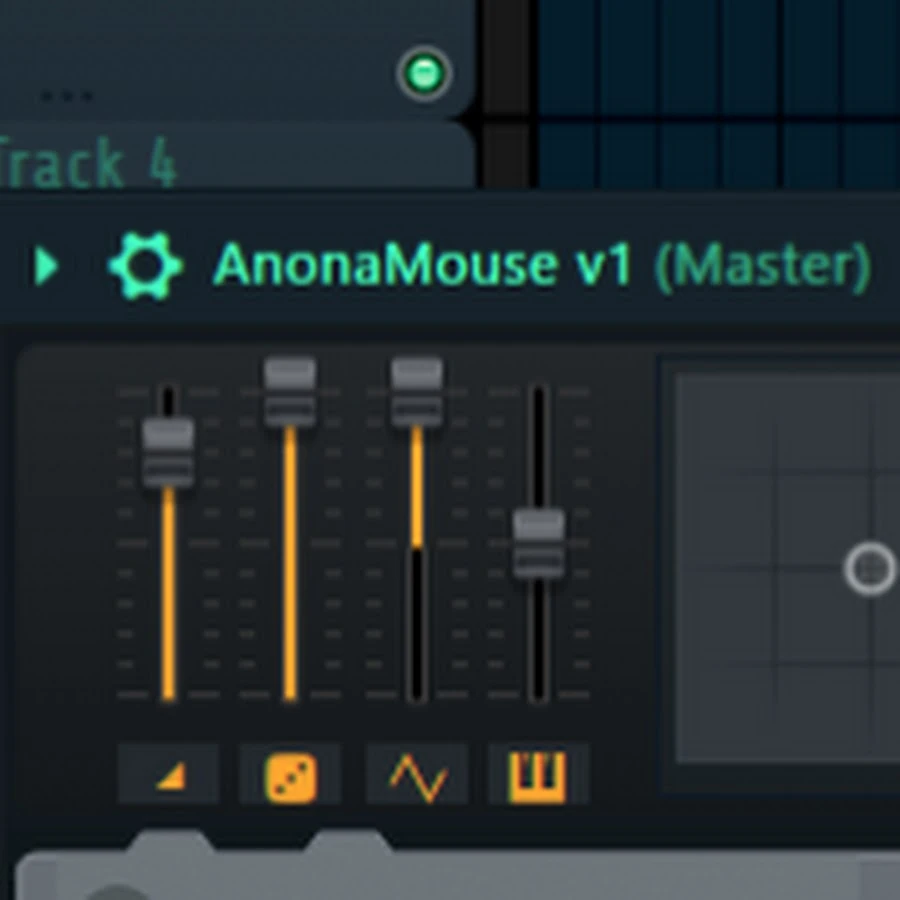This screenshot has height=900, width=900.
Task: Select the Track 4 header label
Action: pyautogui.click(x=88, y=164)
